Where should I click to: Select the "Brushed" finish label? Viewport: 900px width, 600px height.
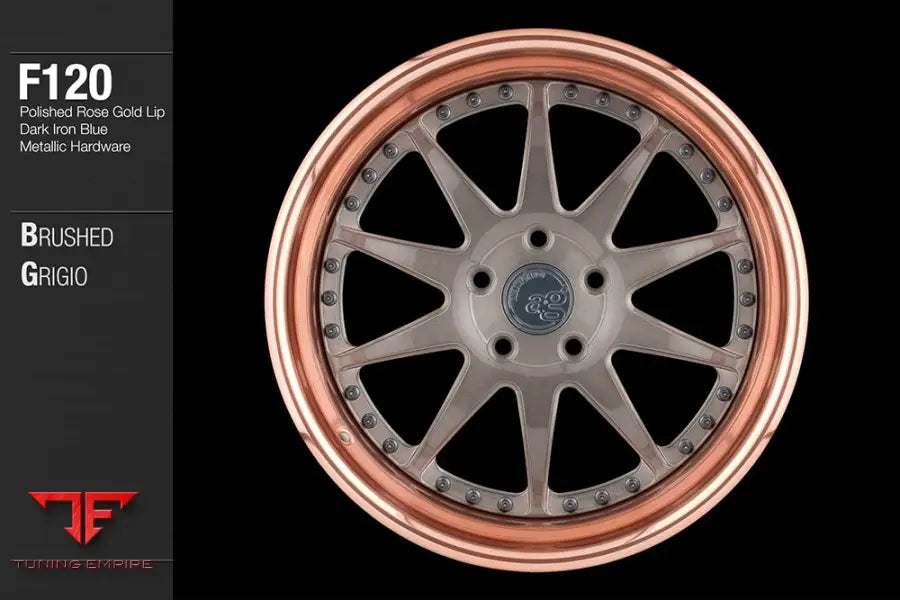67,237
